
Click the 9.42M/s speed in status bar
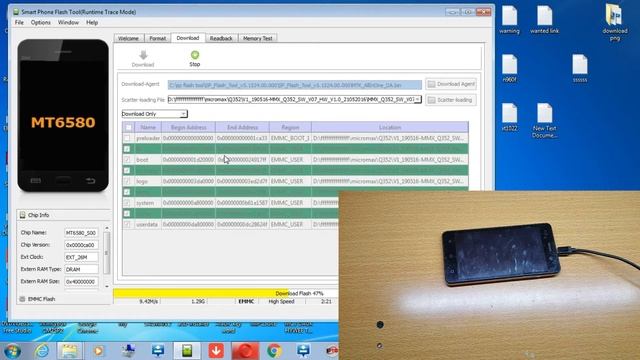[x=149, y=301]
